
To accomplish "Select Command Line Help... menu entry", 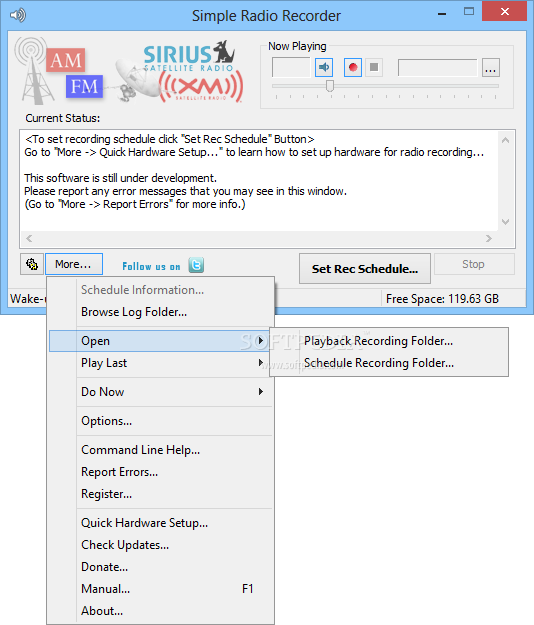I will point(161,450).
